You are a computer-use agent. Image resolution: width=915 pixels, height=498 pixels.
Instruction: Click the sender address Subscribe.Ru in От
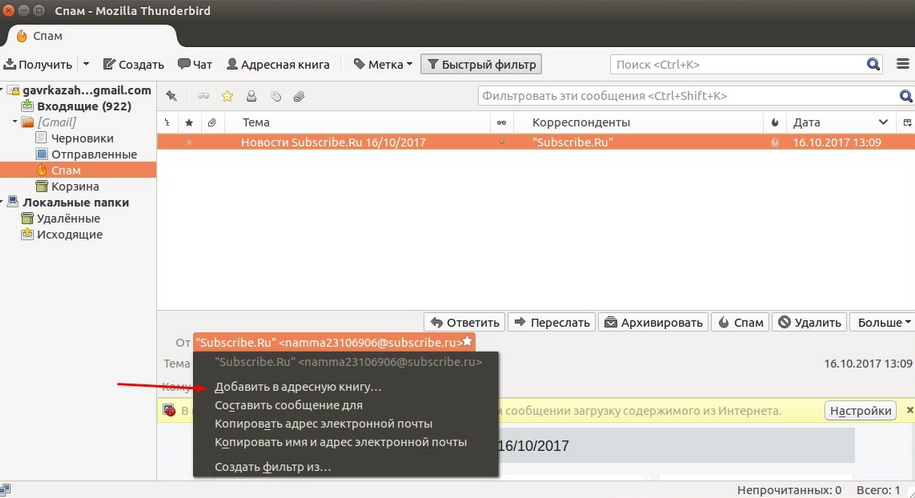coord(329,343)
